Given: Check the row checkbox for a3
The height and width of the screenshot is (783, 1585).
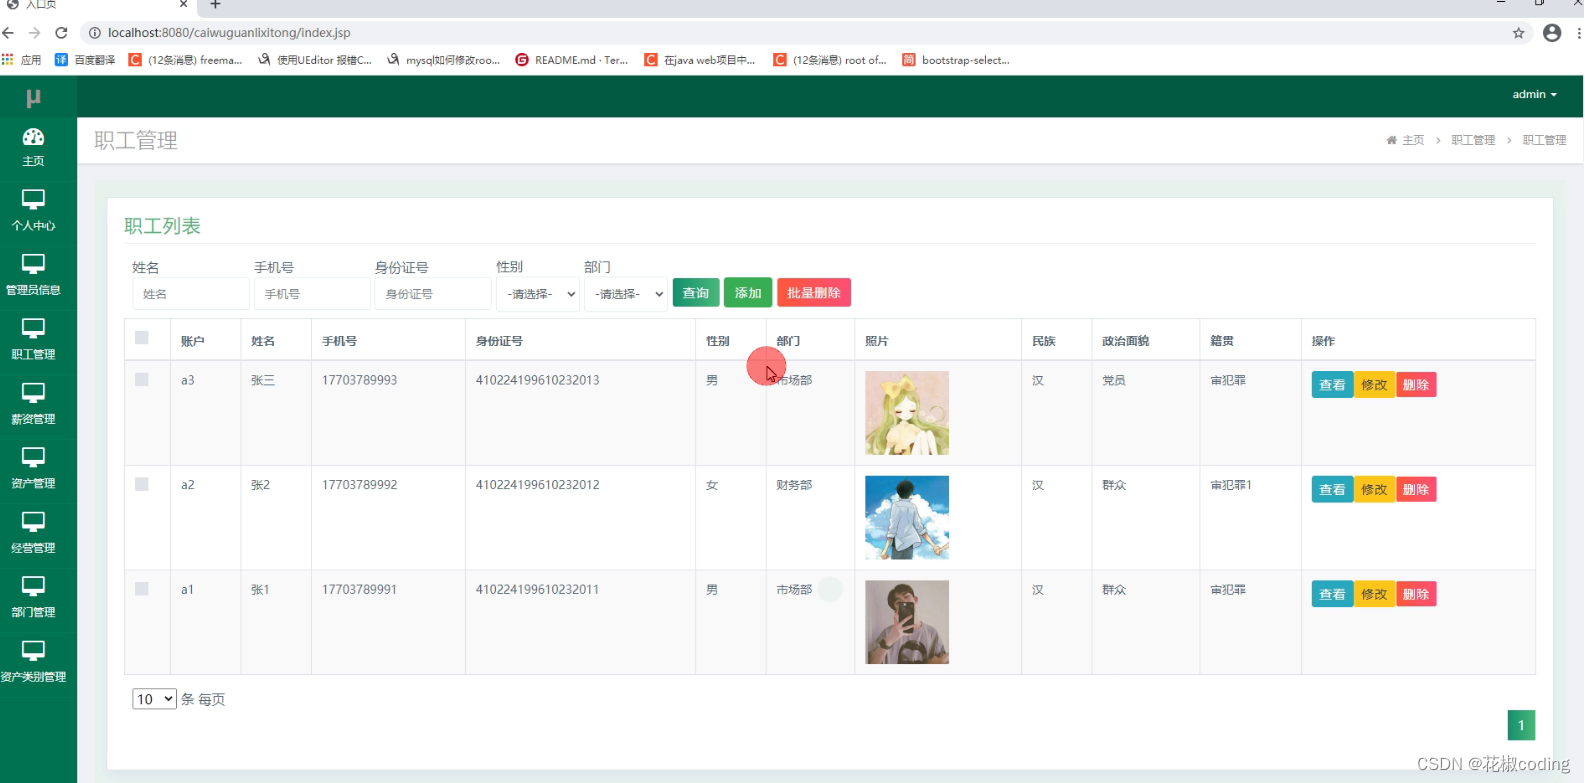Looking at the screenshot, I should coord(142,380).
